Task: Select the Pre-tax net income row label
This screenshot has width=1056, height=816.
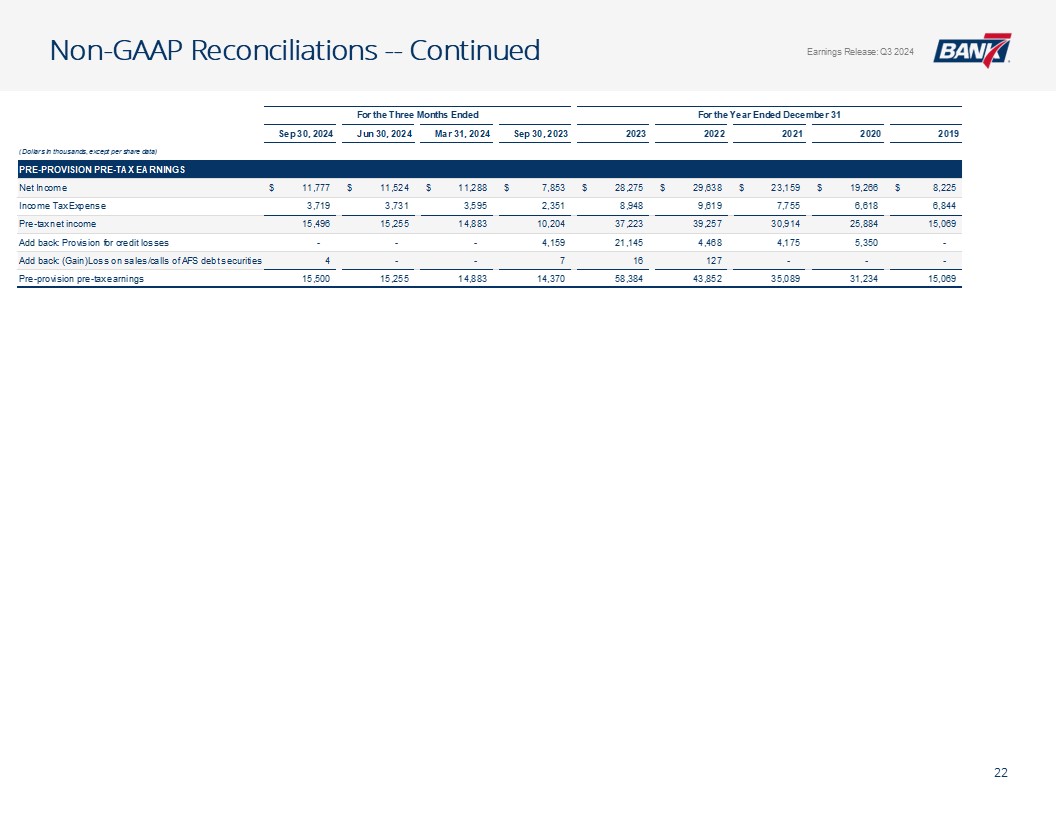Action: tap(58, 224)
